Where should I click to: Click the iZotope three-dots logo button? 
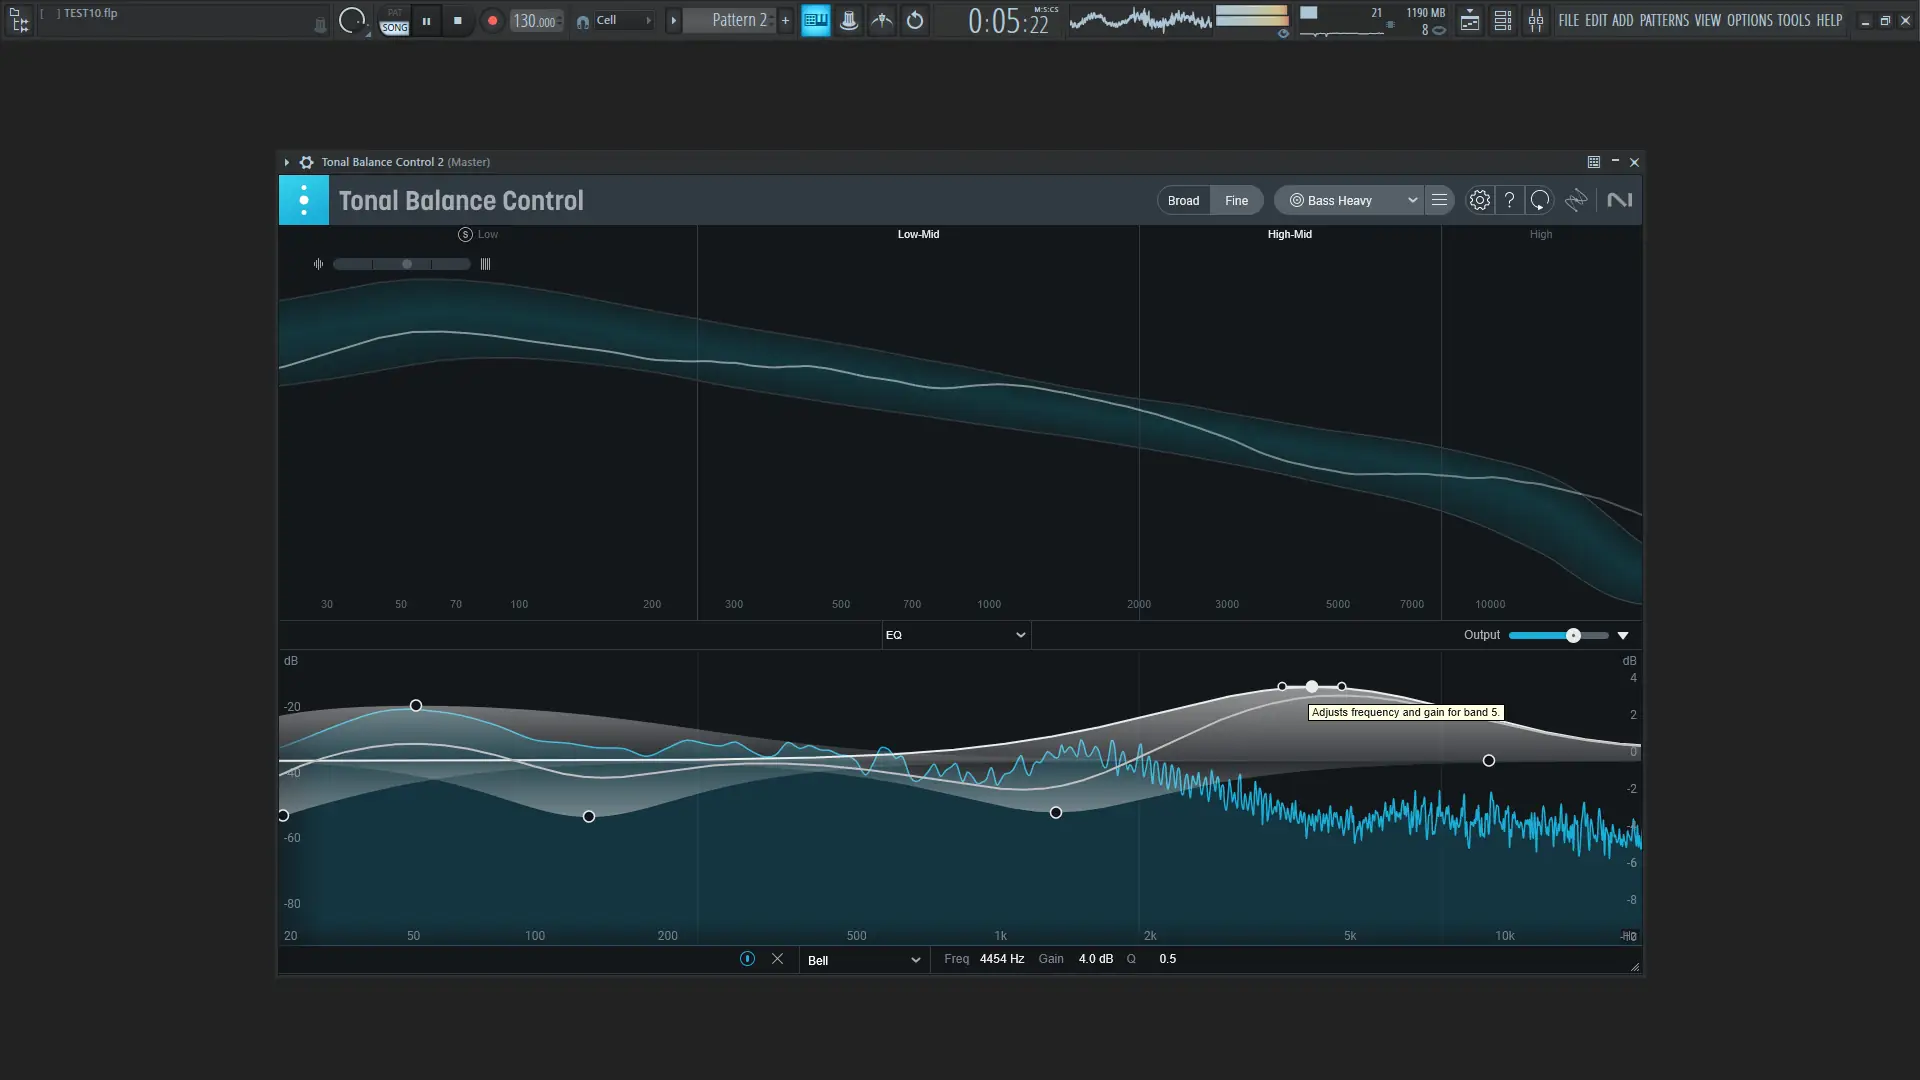pyautogui.click(x=303, y=200)
